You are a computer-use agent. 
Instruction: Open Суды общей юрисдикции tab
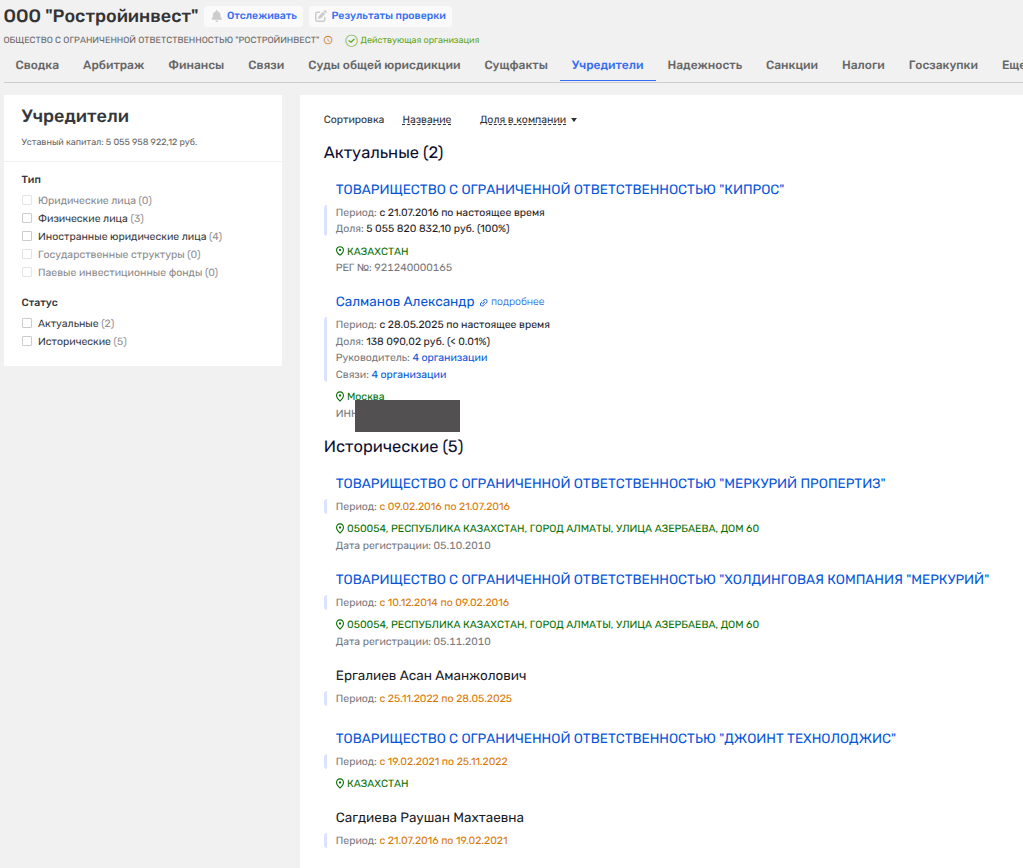pyautogui.click(x=384, y=65)
